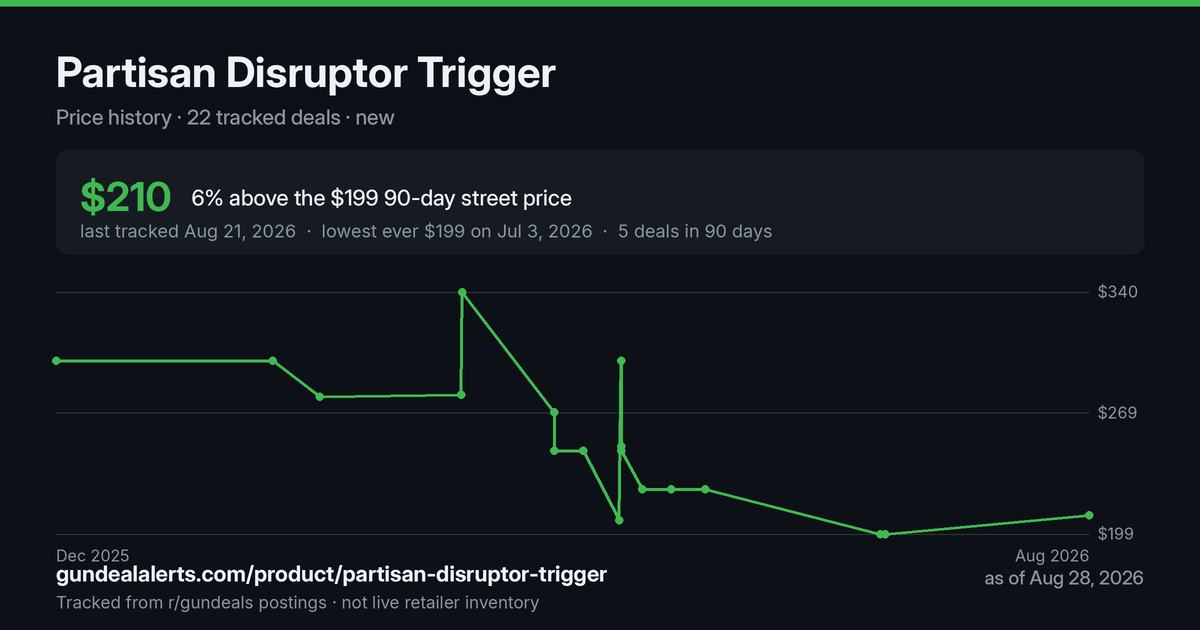The height and width of the screenshot is (630, 1200).
Task: Select the first data point at Dec 2025
Action: pyautogui.click(x=56, y=360)
